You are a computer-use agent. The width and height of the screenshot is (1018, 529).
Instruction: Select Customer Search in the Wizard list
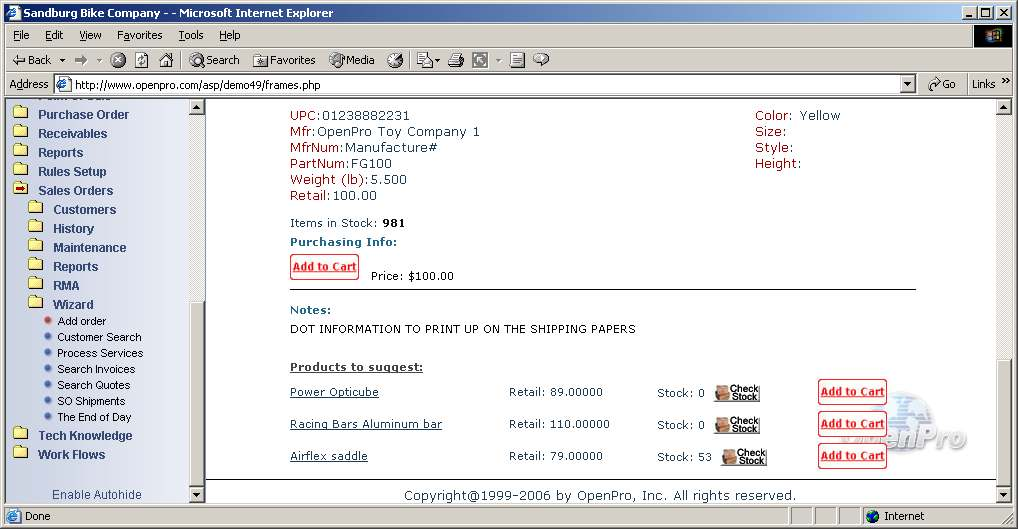(x=99, y=337)
